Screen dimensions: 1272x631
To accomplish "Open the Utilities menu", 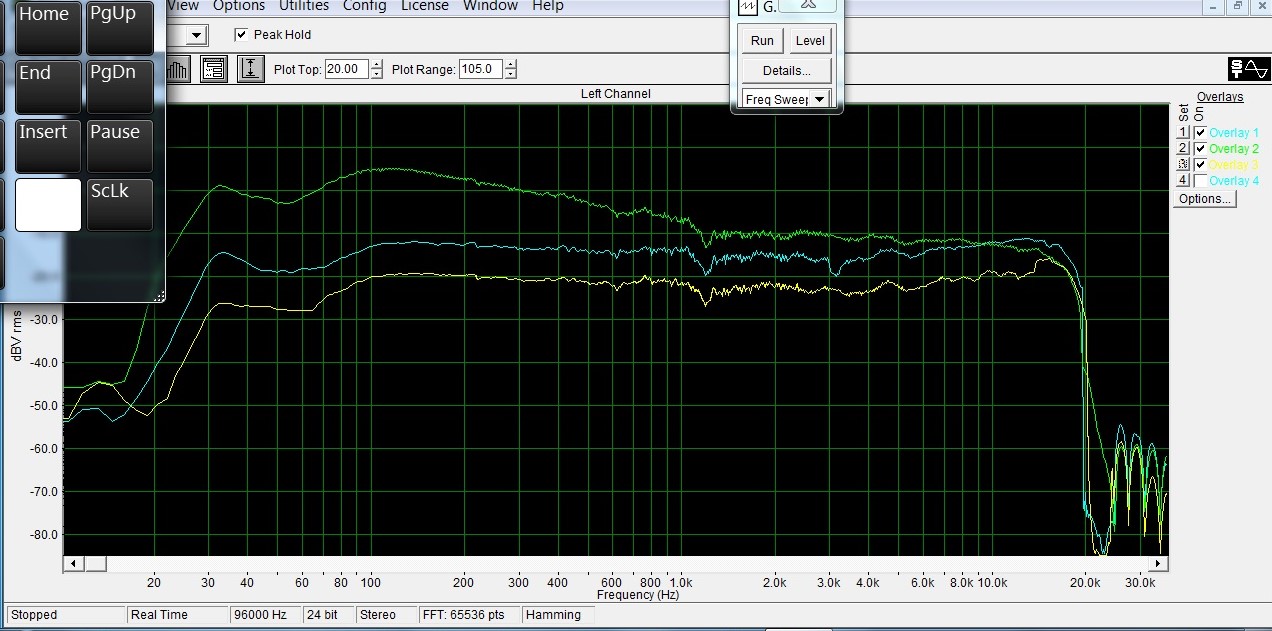I will [x=303, y=6].
